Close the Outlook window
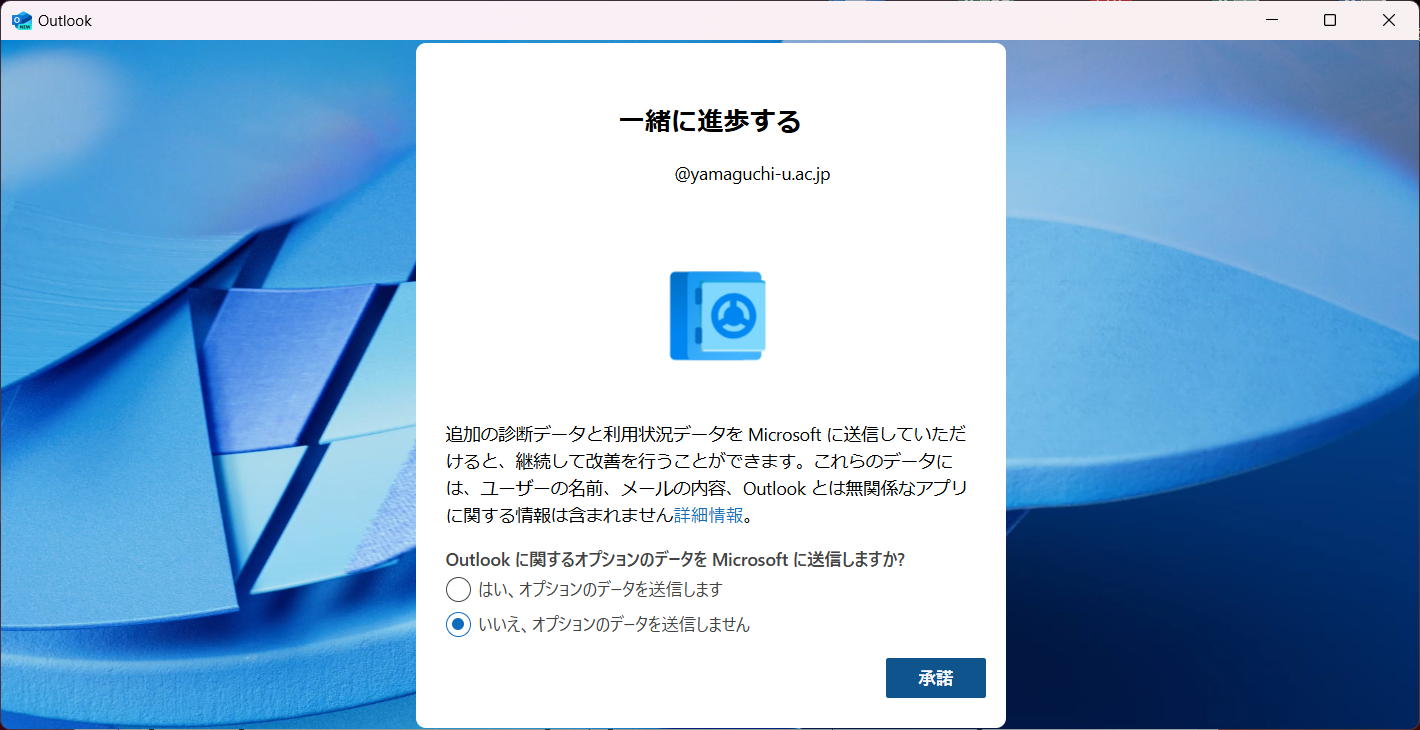This screenshot has height=730, width=1420. pyautogui.click(x=1389, y=20)
